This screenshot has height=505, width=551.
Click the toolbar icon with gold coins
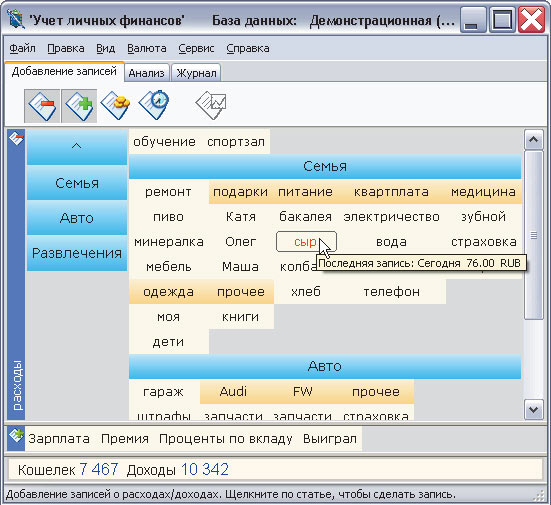tap(115, 105)
